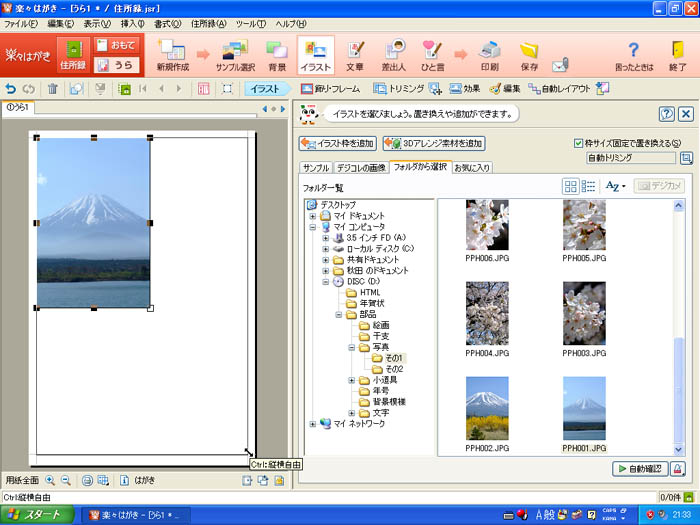Click the 自動確認 button
The height and width of the screenshot is (525, 700).
(638, 468)
